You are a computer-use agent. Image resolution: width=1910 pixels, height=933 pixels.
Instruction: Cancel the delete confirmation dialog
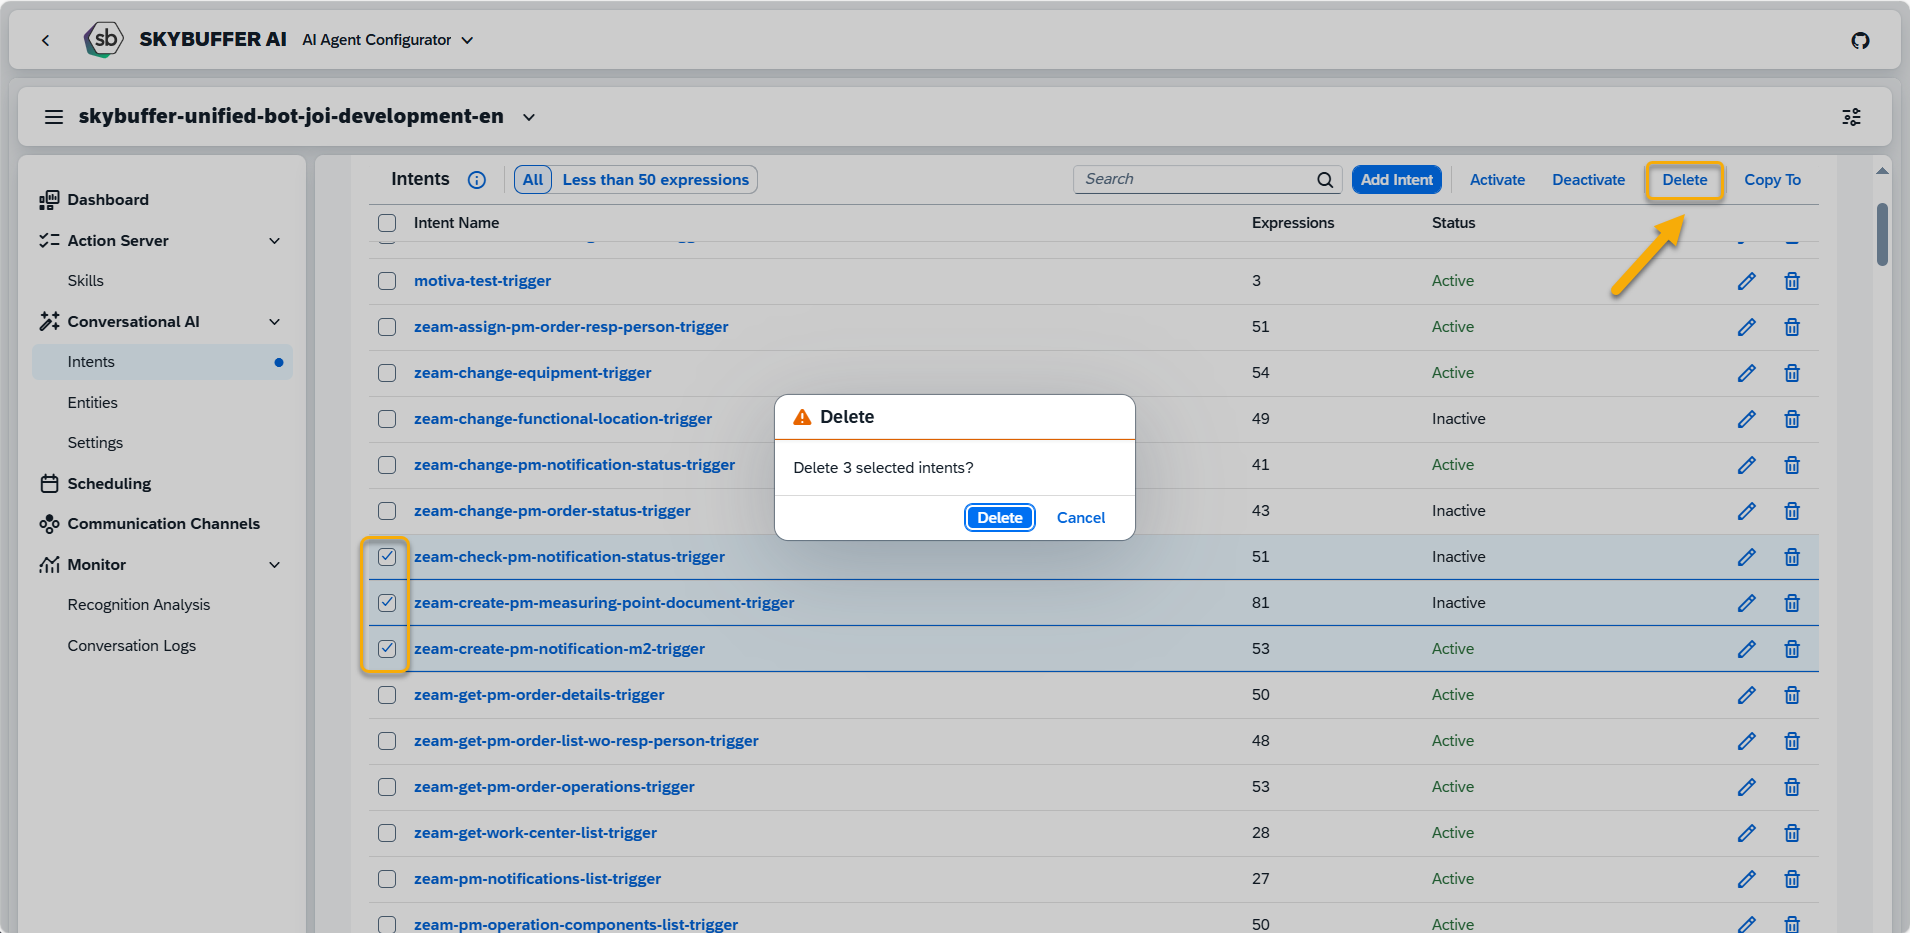pos(1080,518)
